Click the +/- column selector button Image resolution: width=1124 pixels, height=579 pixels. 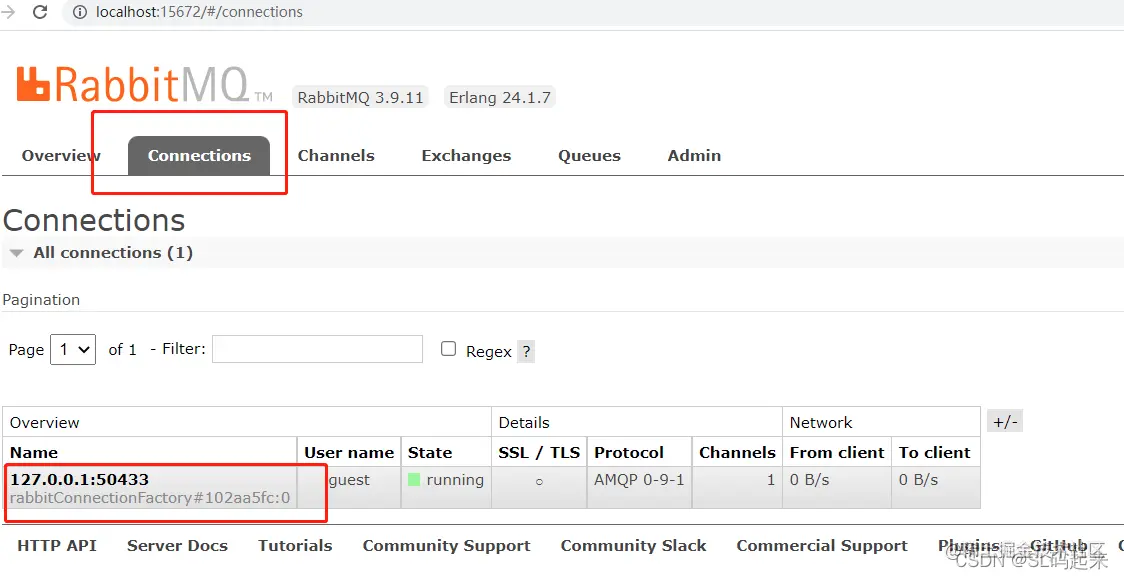pos(1005,421)
